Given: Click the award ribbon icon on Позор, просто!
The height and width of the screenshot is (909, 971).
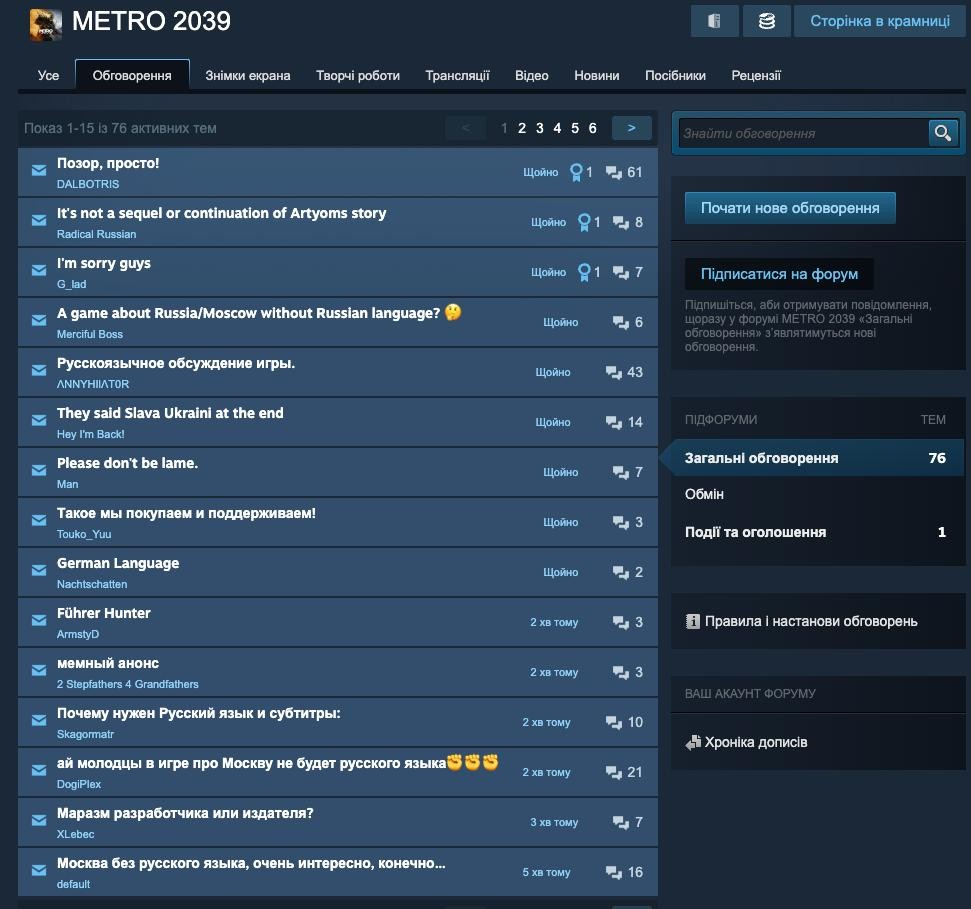Looking at the screenshot, I should pos(576,172).
